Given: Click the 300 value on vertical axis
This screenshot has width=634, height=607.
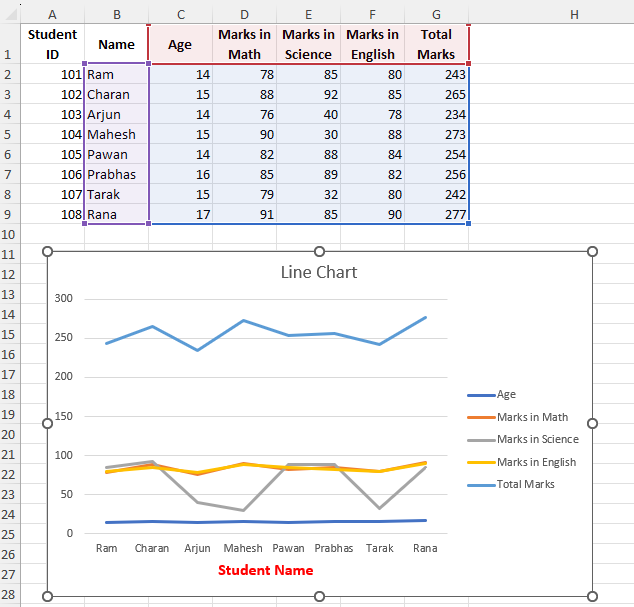Looking at the screenshot, I should click(x=64, y=298).
